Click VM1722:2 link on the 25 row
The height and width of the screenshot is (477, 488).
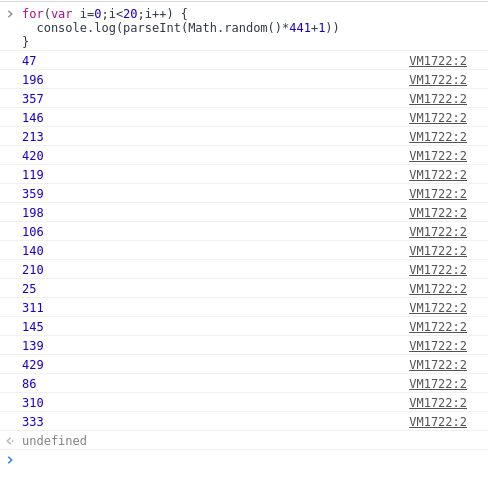tap(438, 289)
